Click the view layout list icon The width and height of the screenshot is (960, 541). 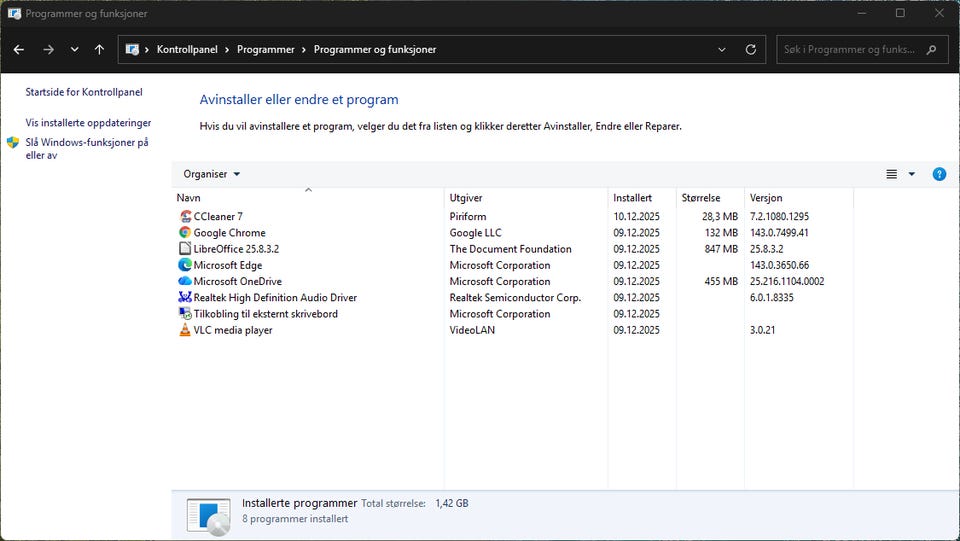point(891,174)
